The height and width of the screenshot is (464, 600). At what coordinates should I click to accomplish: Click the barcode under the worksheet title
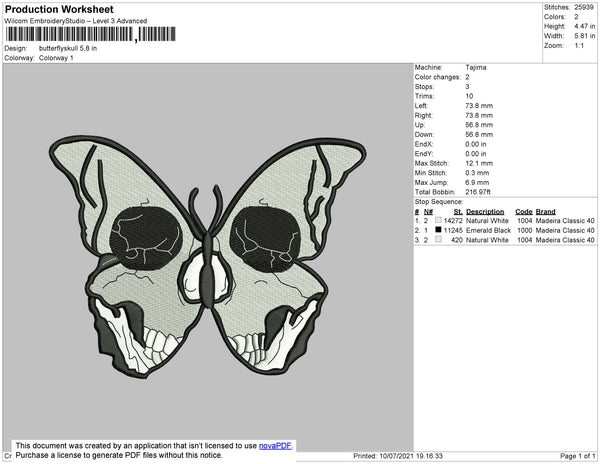click(91, 34)
